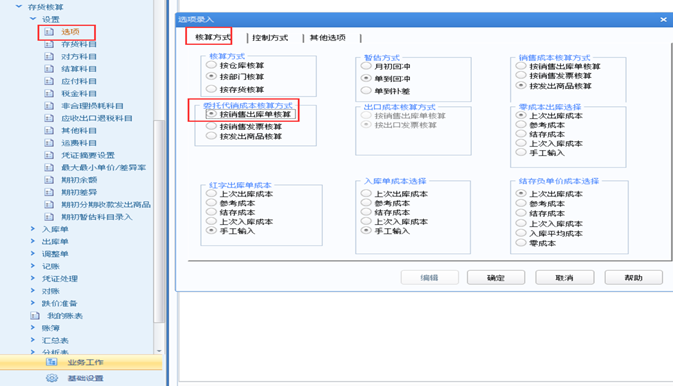Click the icon next to 存货科目

(x=49, y=44)
